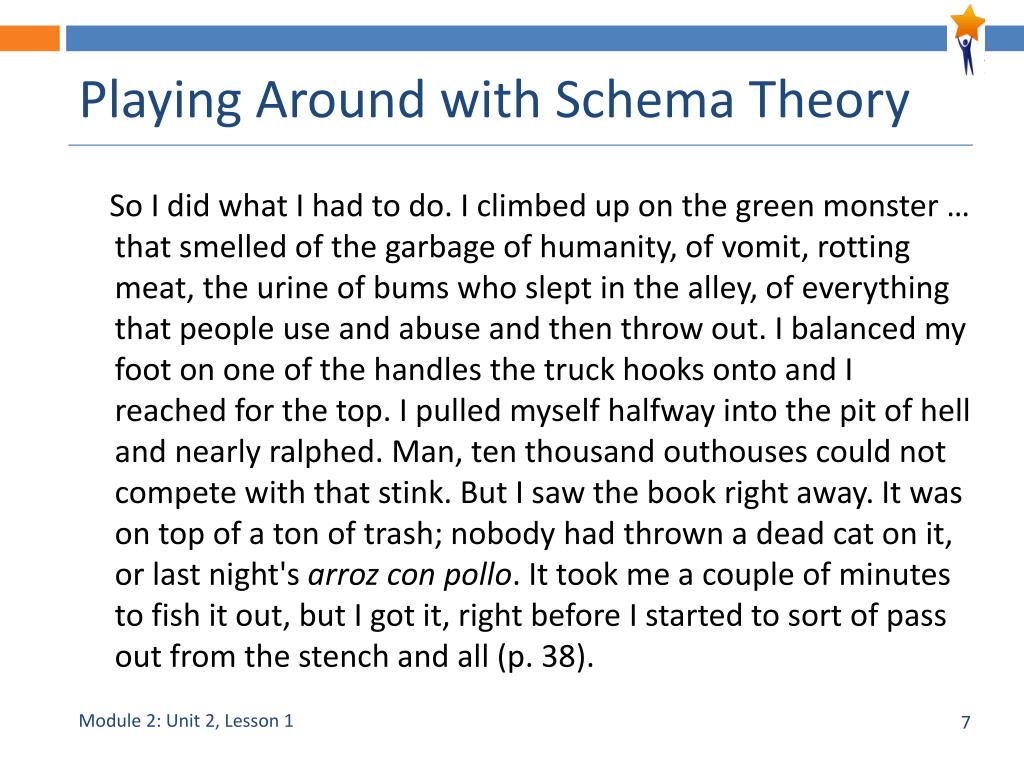Select the orange block in the header bar
This screenshot has height=768, width=1024.
tap(29, 38)
